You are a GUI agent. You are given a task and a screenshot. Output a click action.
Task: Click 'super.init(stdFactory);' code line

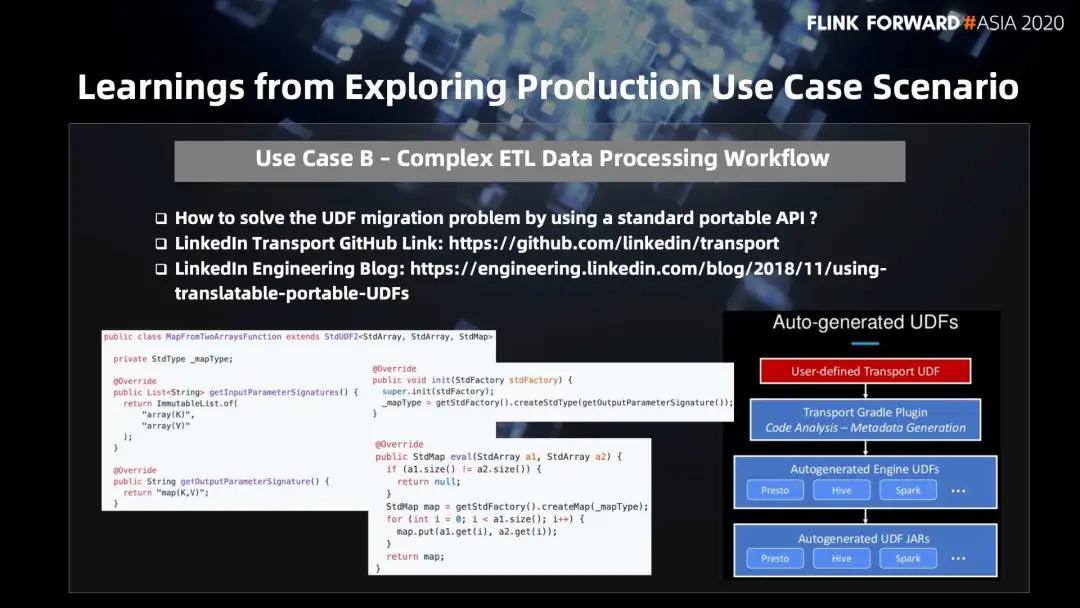[x=438, y=391]
